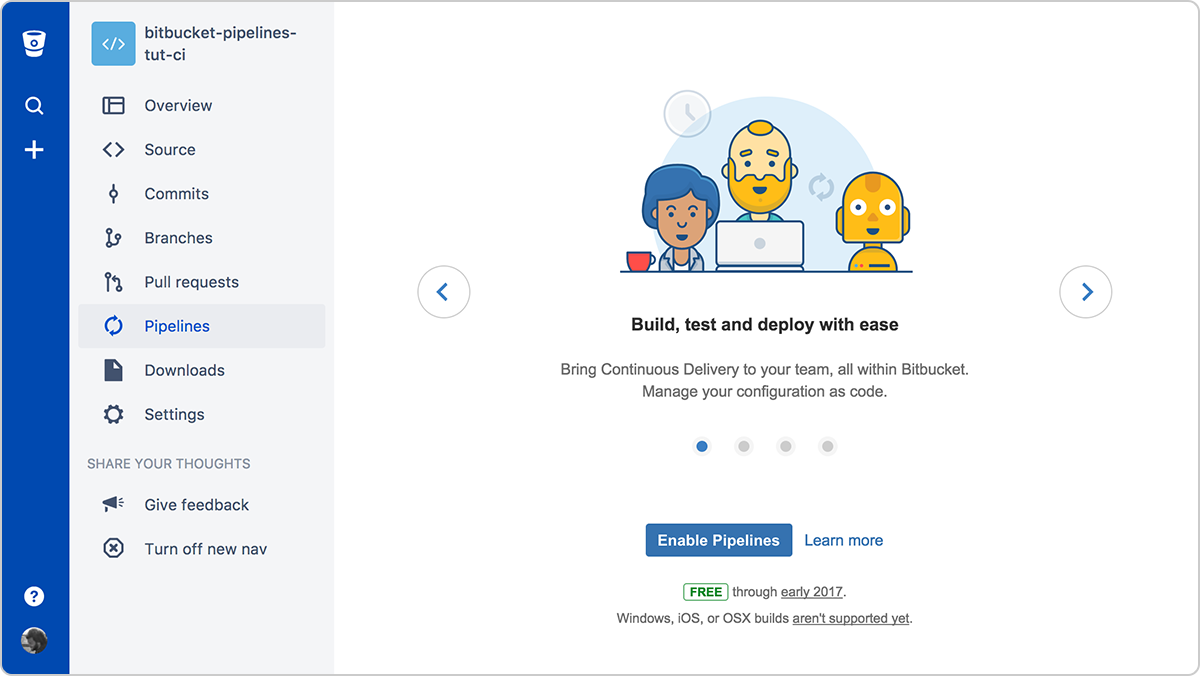
Task: Click the plus icon to create new content
Action: click(34, 149)
